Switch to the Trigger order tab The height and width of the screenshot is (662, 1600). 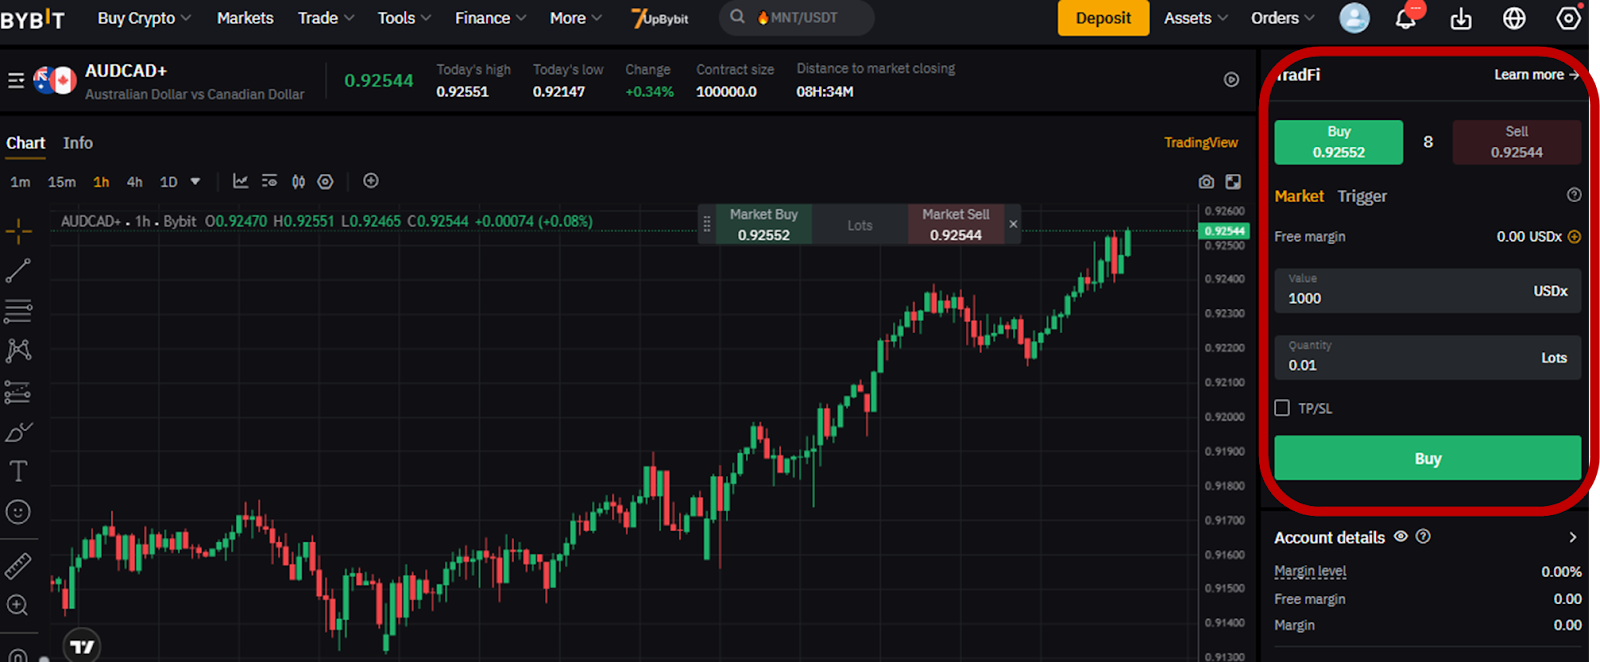1362,196
